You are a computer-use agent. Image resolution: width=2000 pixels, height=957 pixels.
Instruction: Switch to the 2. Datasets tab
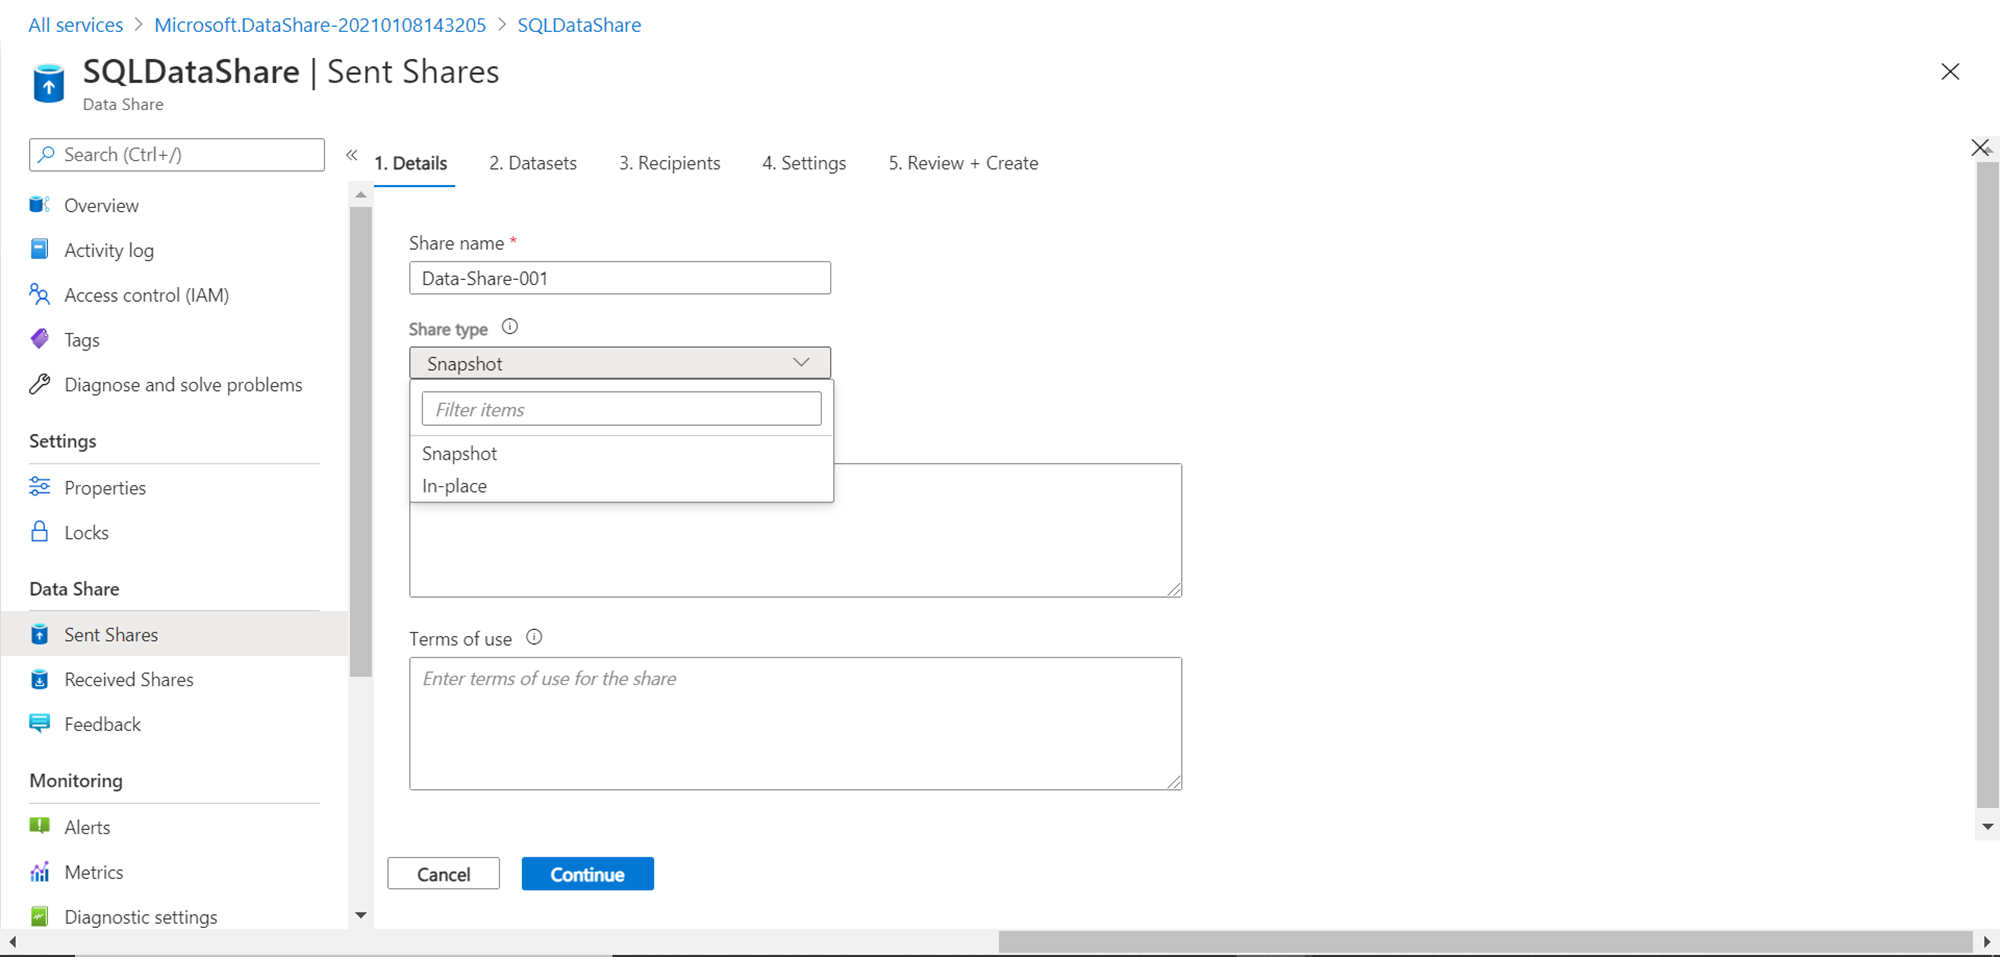tap(533, 163)
